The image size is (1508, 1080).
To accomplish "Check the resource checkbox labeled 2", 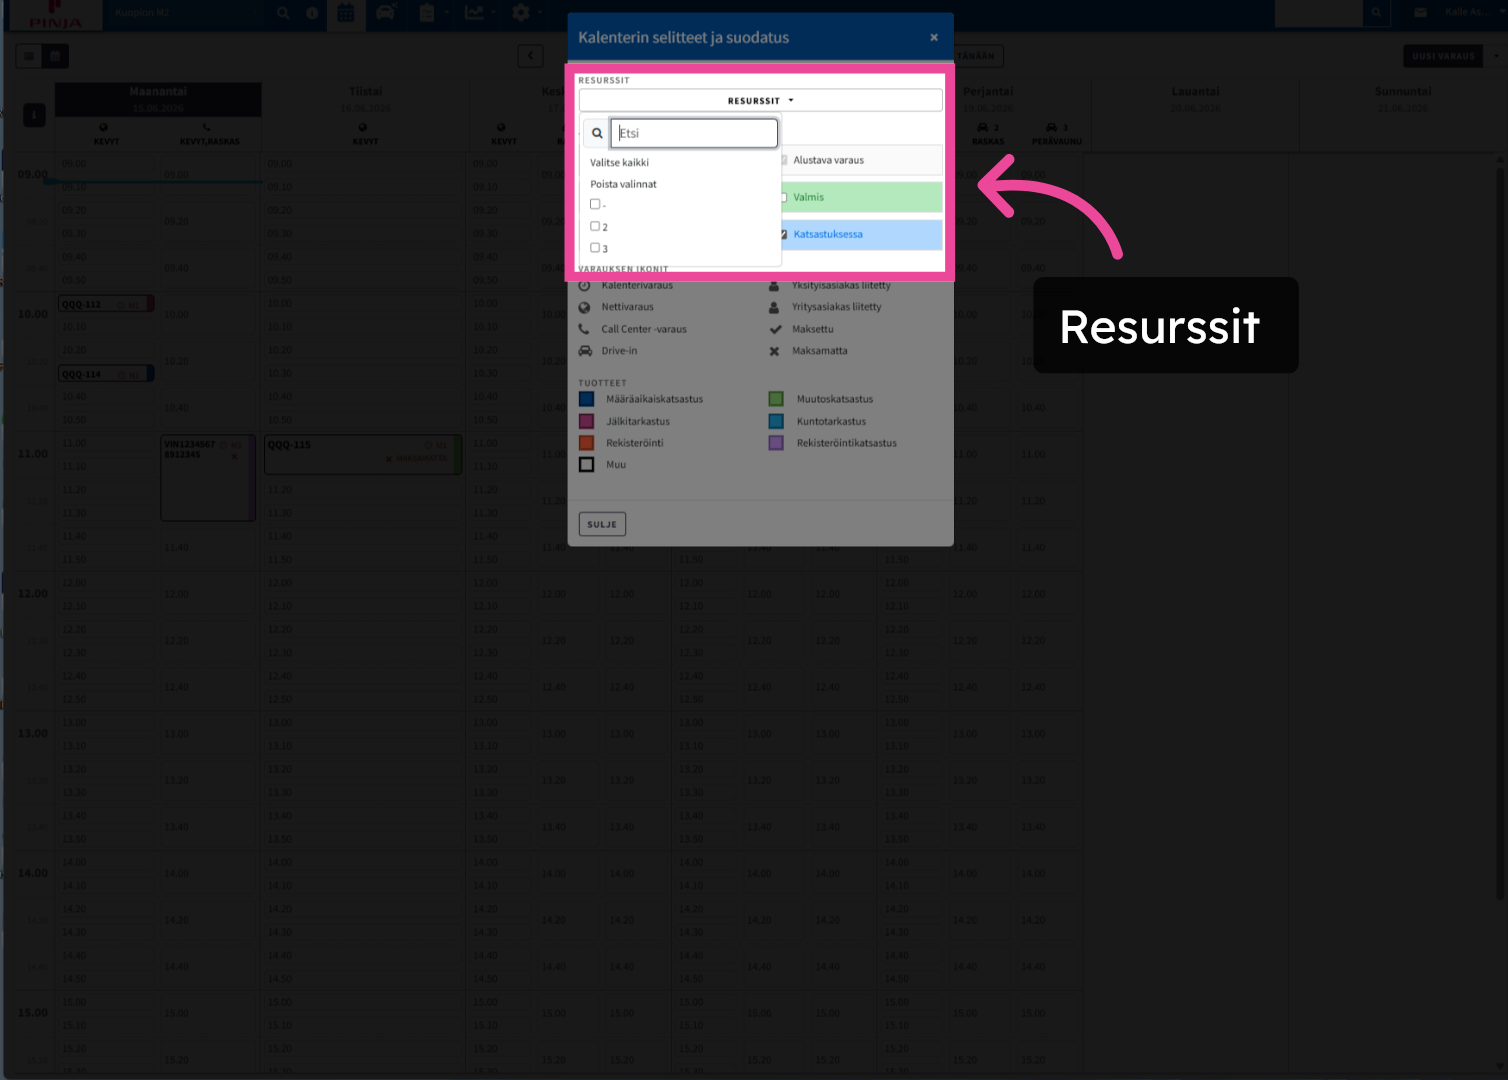I will 595,226.
